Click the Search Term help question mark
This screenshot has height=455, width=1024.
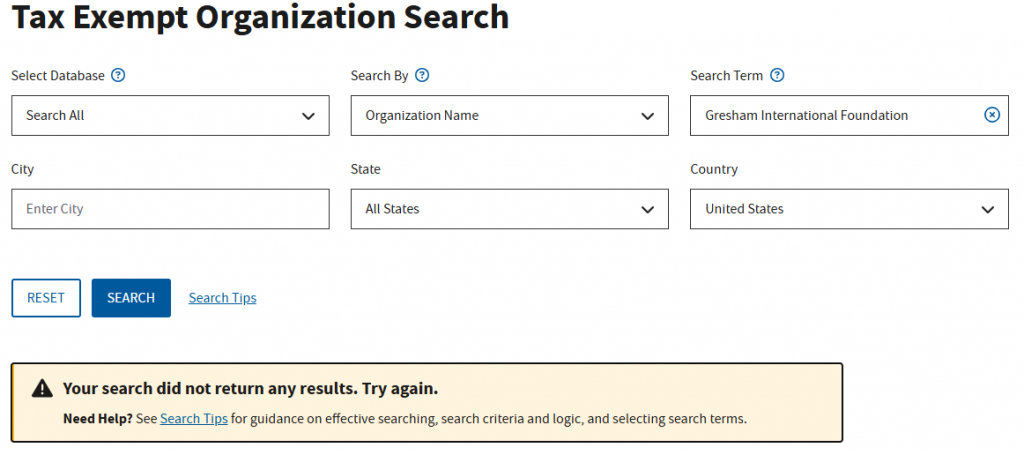pos(777,76)
